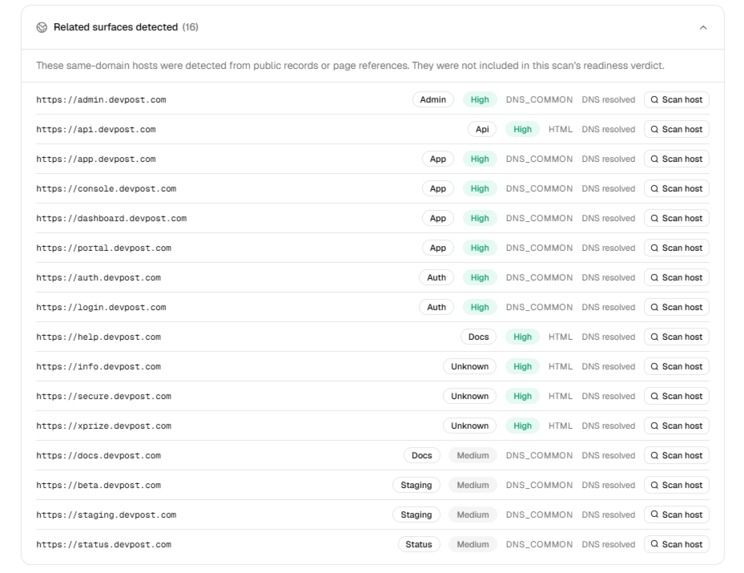Scan host for app.devpost.com
The image size is (744, 573).
pyautogui.click(x=676, y=159)
